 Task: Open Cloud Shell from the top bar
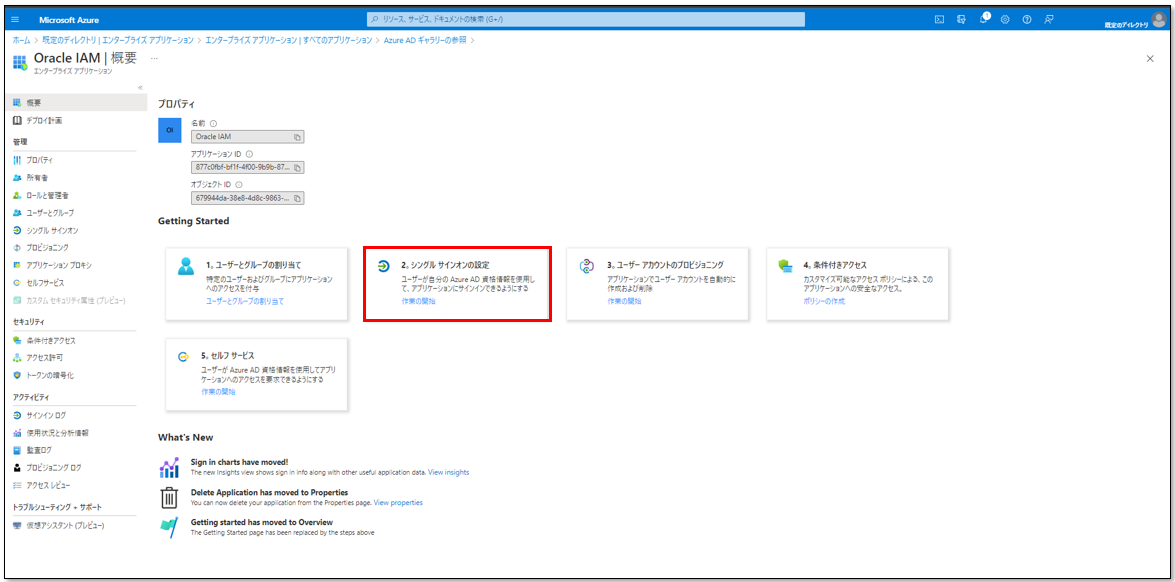point(939,19)
